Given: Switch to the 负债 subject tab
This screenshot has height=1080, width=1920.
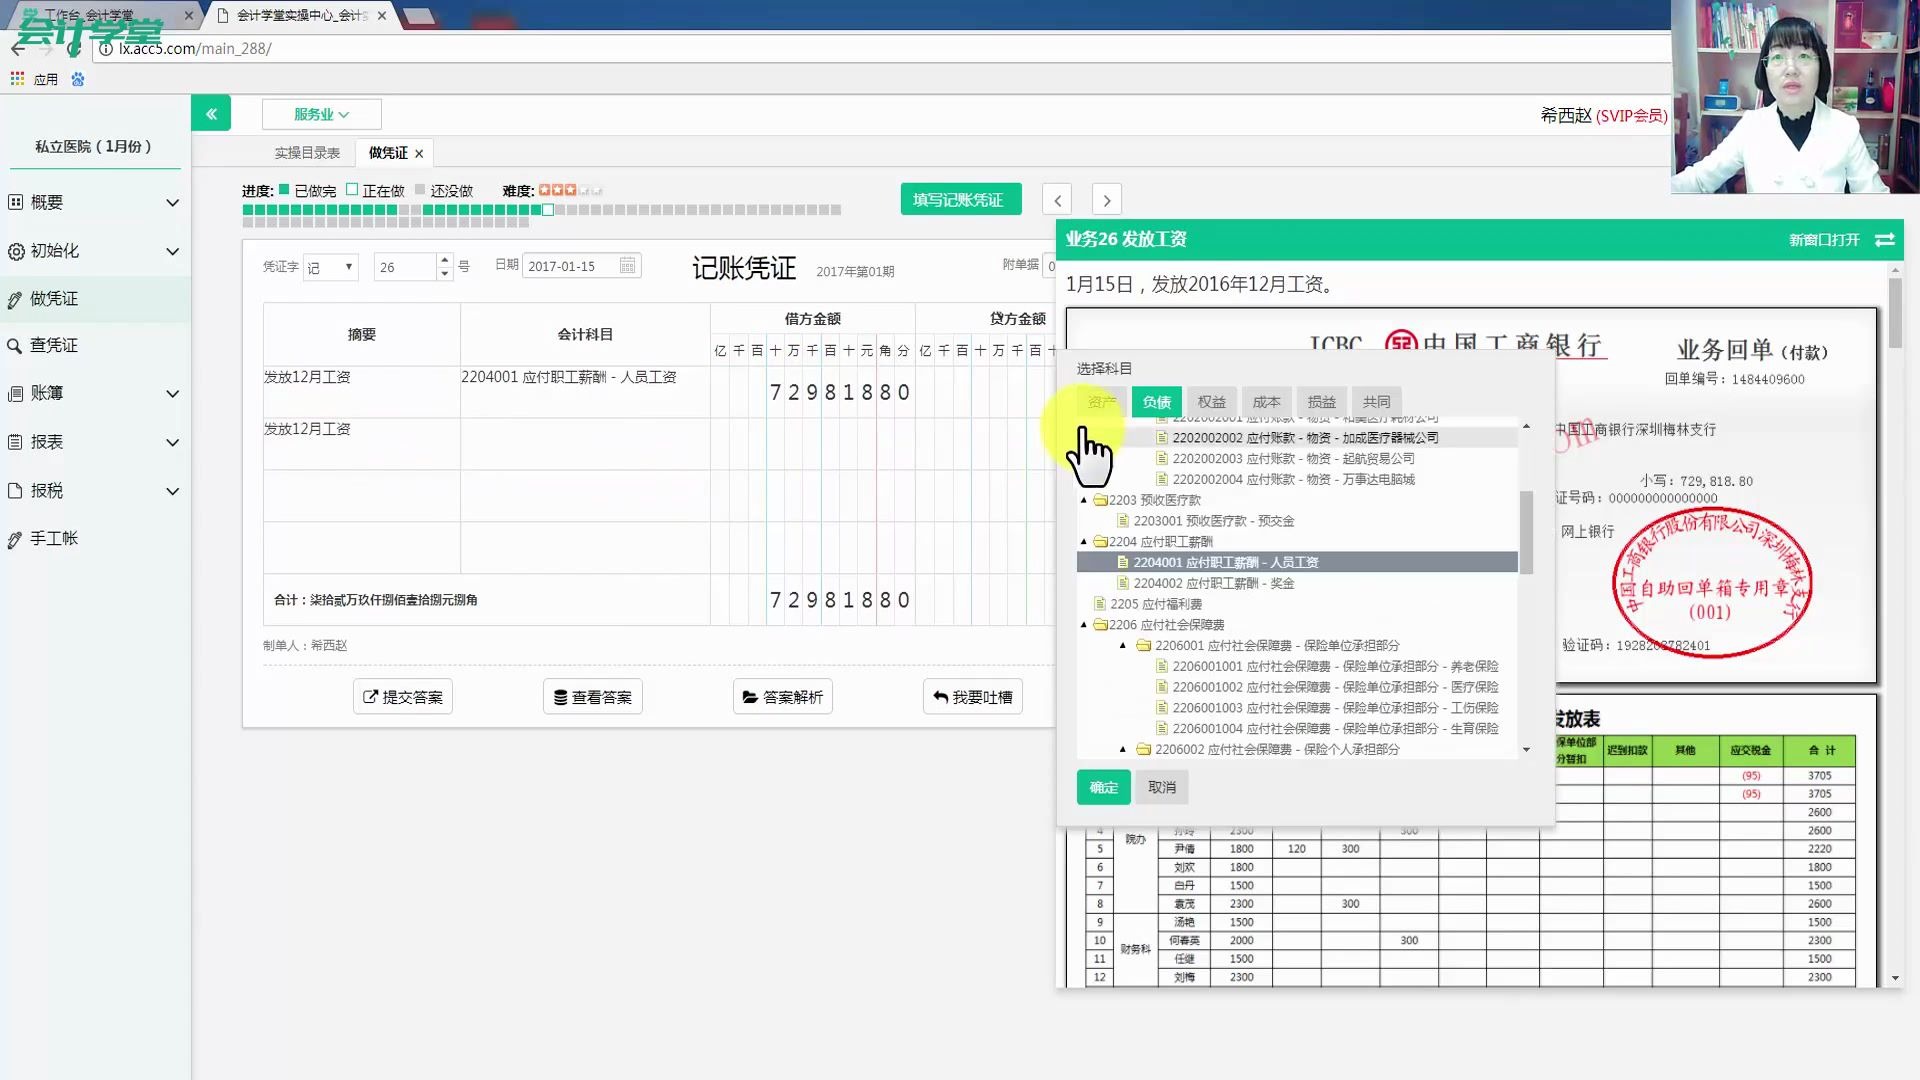Looking at the screenshot, I should pos(1156,402).
